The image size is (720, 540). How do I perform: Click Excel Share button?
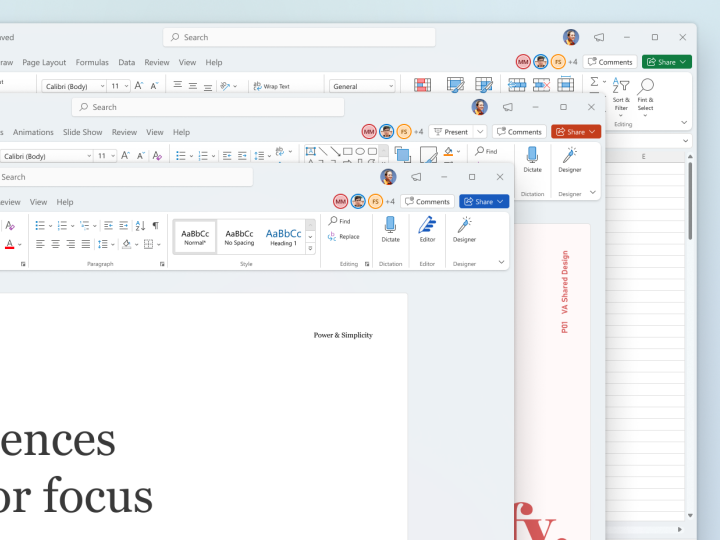[x=667, y=62]
